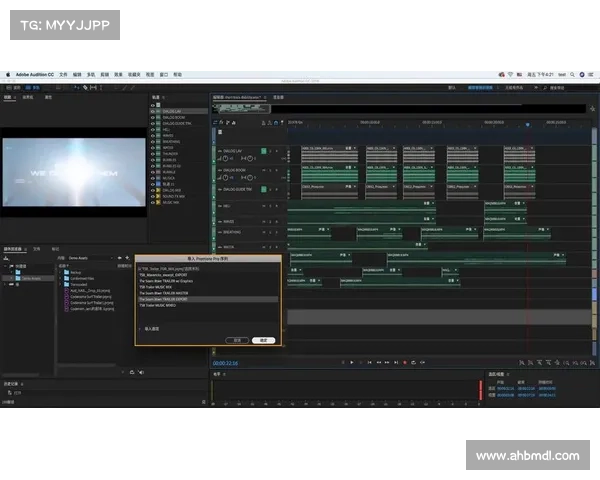Hide the DIALOG LAV track eye icon

(x=153, y=111)
